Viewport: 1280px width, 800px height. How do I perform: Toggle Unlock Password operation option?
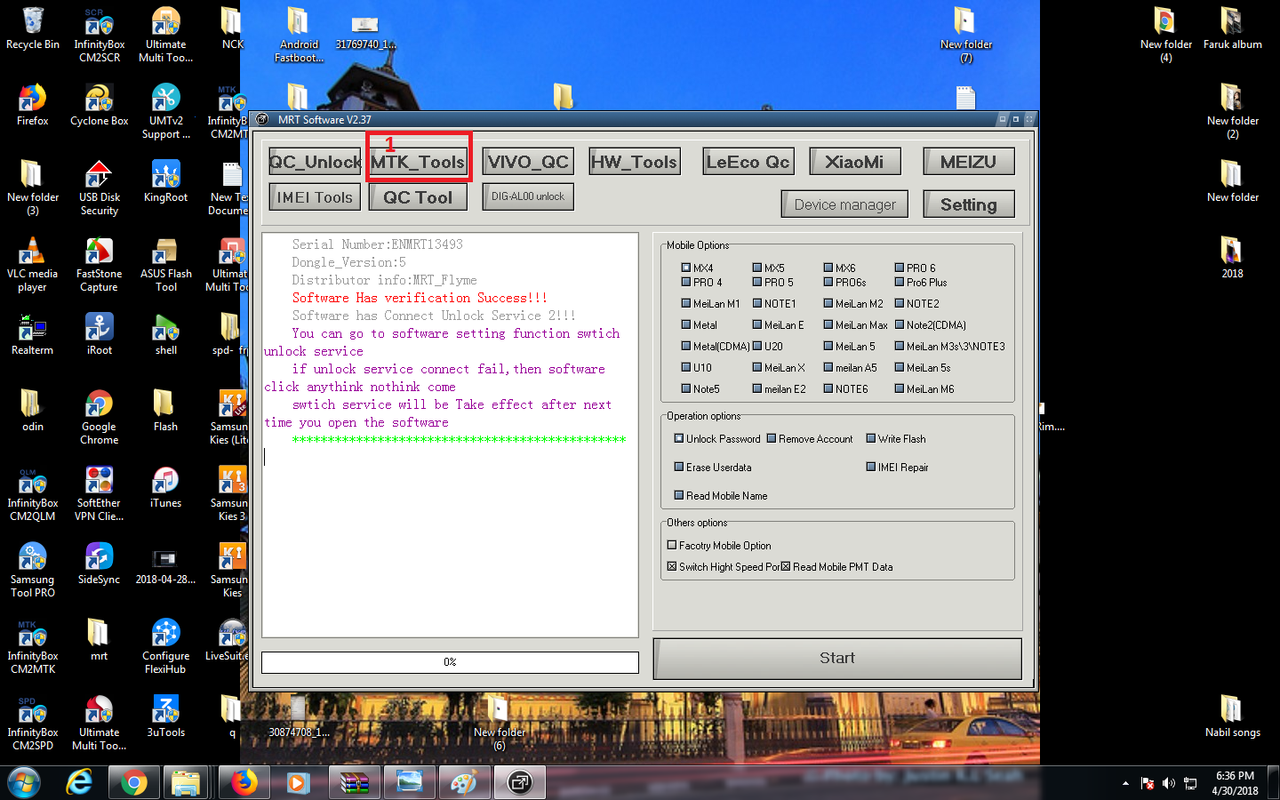point(717,439)
